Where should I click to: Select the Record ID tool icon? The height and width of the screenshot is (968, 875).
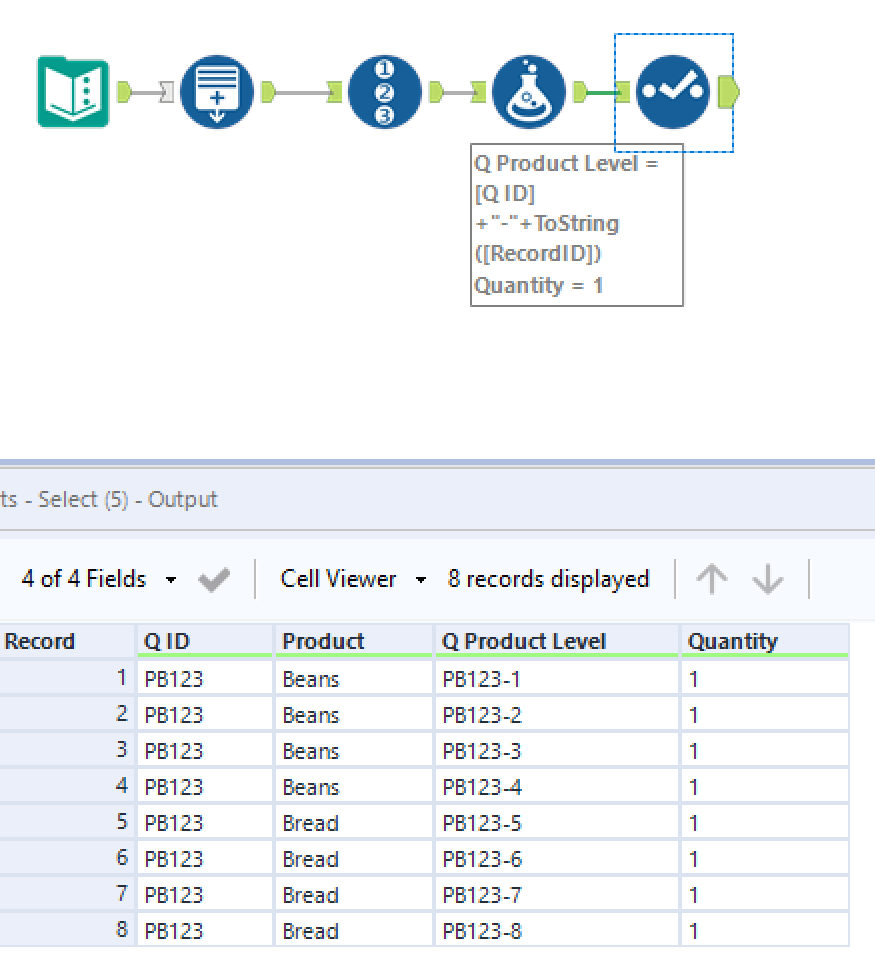pos(385,92)
